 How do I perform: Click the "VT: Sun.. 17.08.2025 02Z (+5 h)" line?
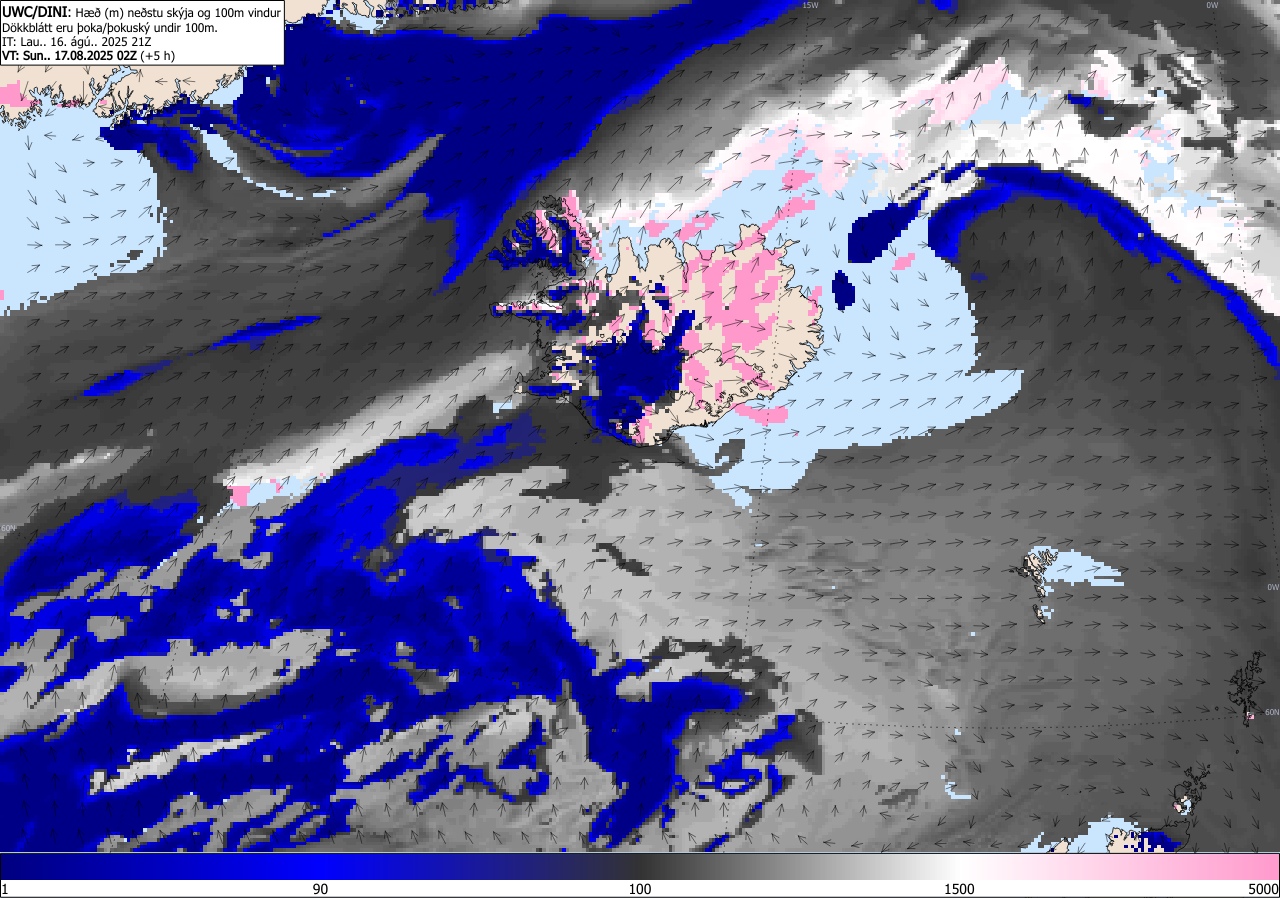click(88, 56)
